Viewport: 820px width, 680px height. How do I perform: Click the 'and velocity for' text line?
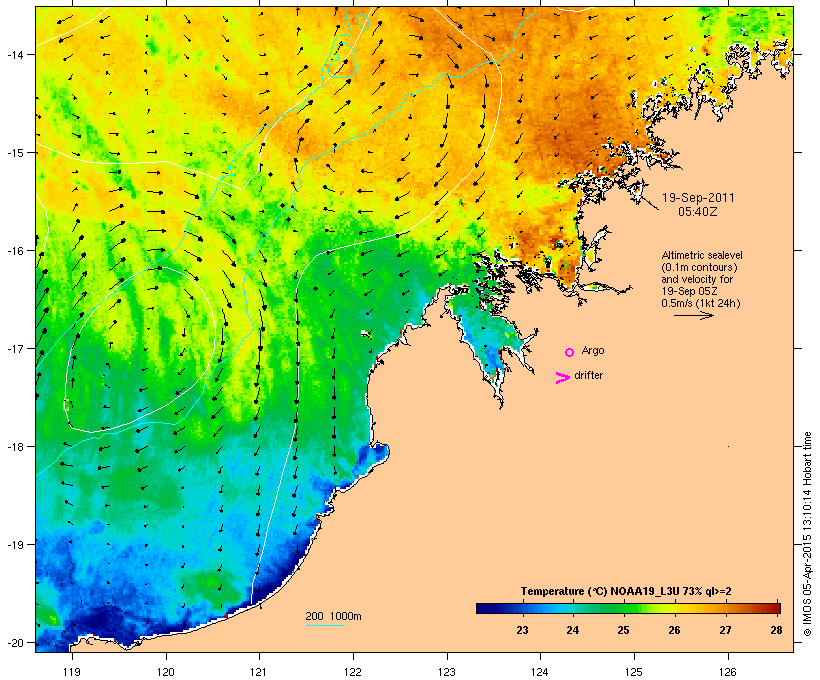pyautogui.click(x=697, y=279)
